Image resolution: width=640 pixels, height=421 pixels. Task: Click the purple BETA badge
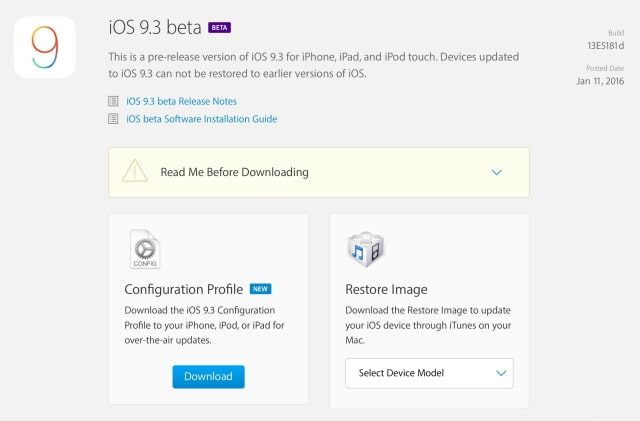click(220, 27)
